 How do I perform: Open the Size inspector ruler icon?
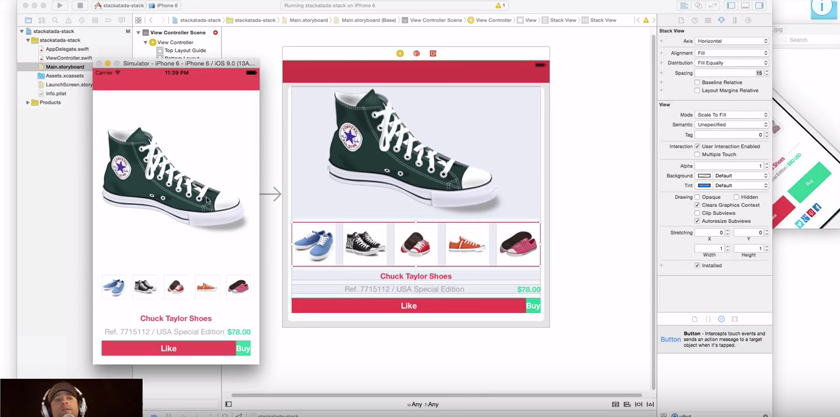pyautogui.click(x=734, y=20)
